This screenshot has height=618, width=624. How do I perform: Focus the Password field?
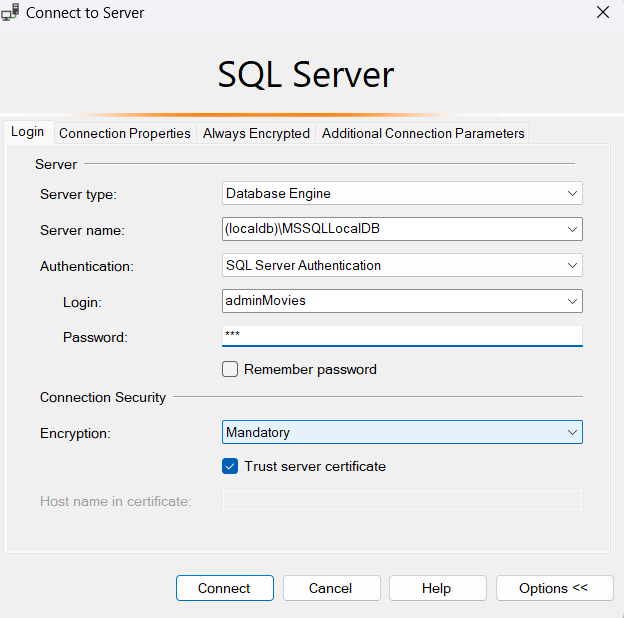tap(402, 336)
